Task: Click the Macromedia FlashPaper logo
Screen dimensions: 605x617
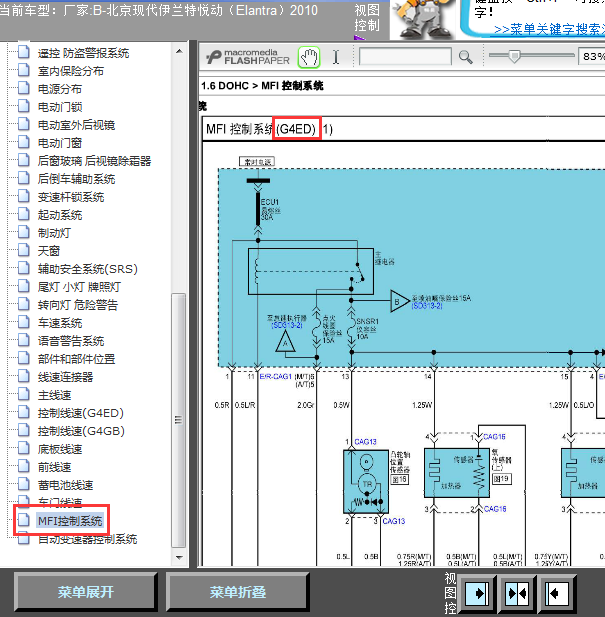Action: point(248,57)
